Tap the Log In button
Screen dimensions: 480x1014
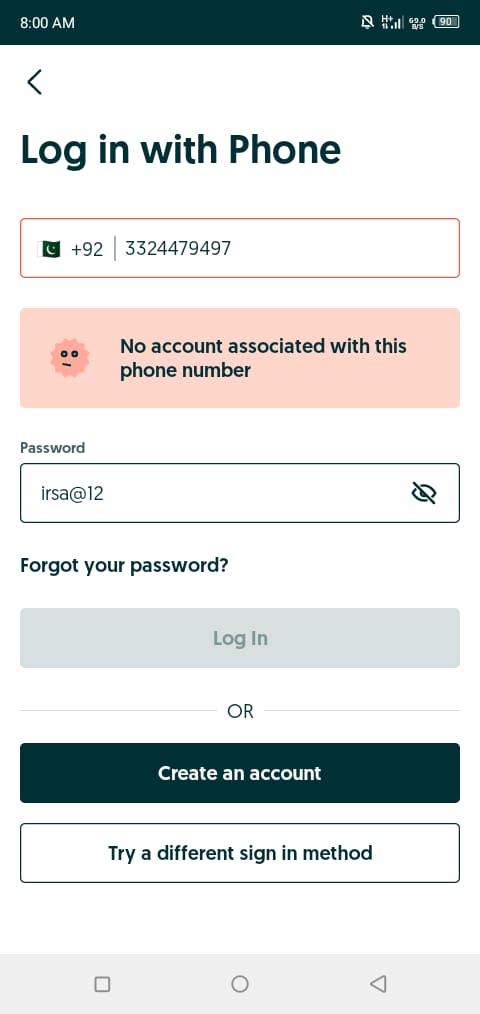[240, 638]
